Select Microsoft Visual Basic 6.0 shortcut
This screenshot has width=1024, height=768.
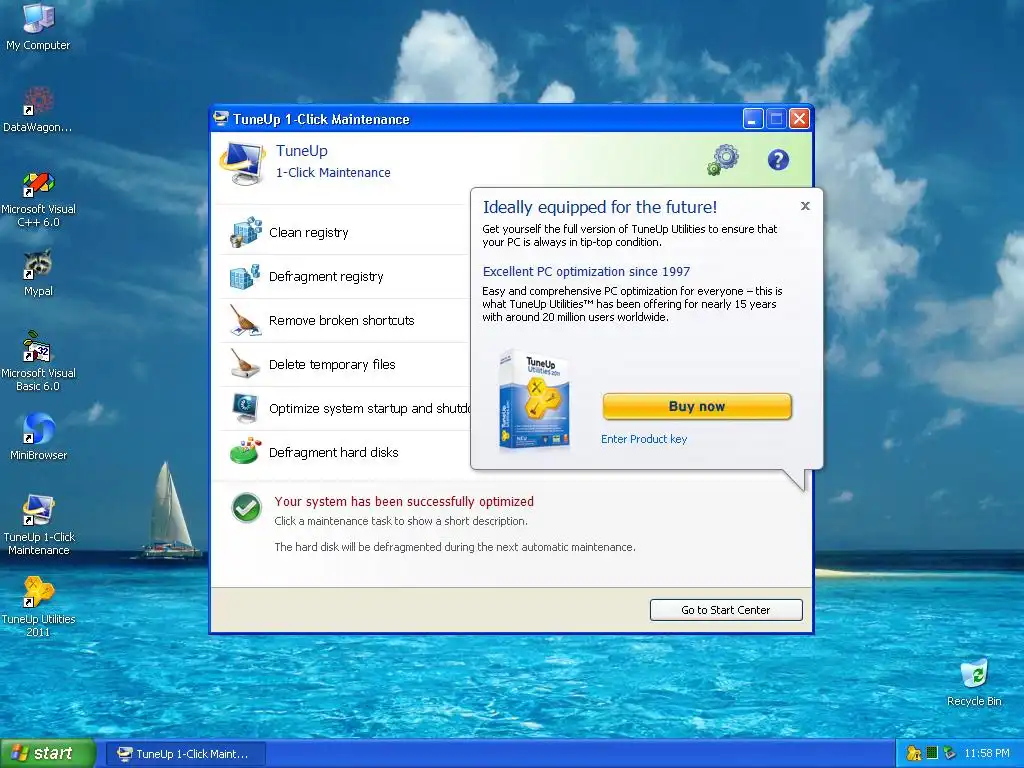[38, 362]
